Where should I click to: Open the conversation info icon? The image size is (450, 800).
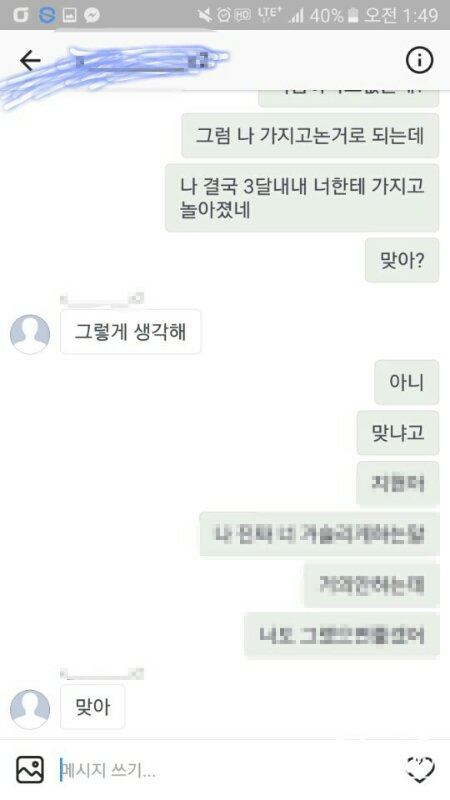point(419,61)
